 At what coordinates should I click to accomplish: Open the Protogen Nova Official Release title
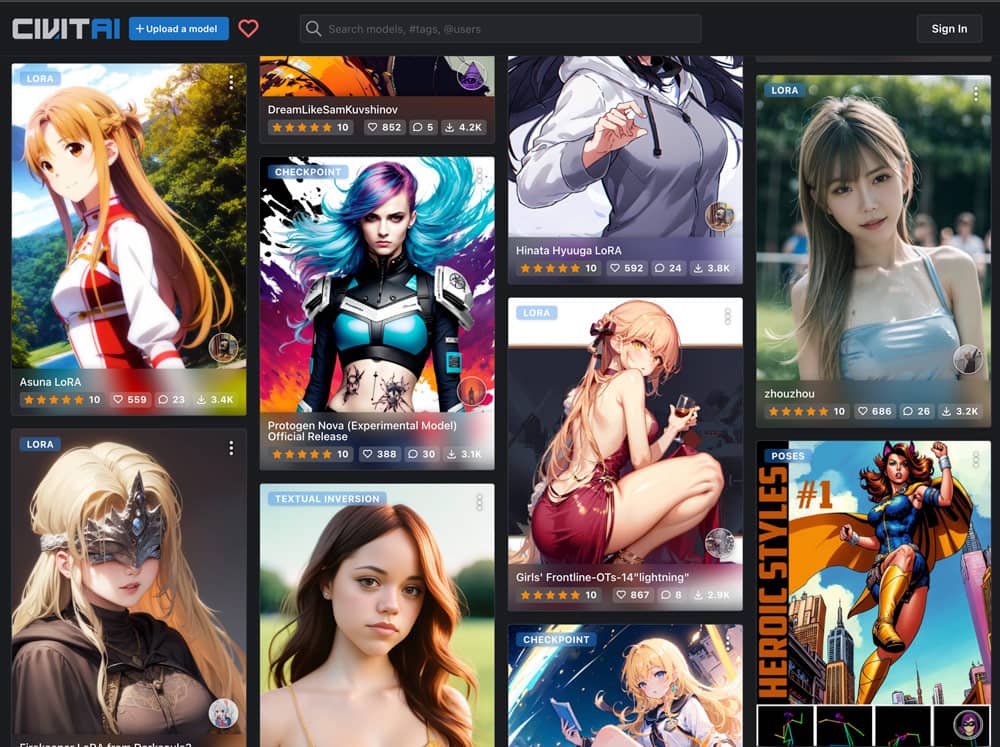[362, 431]
